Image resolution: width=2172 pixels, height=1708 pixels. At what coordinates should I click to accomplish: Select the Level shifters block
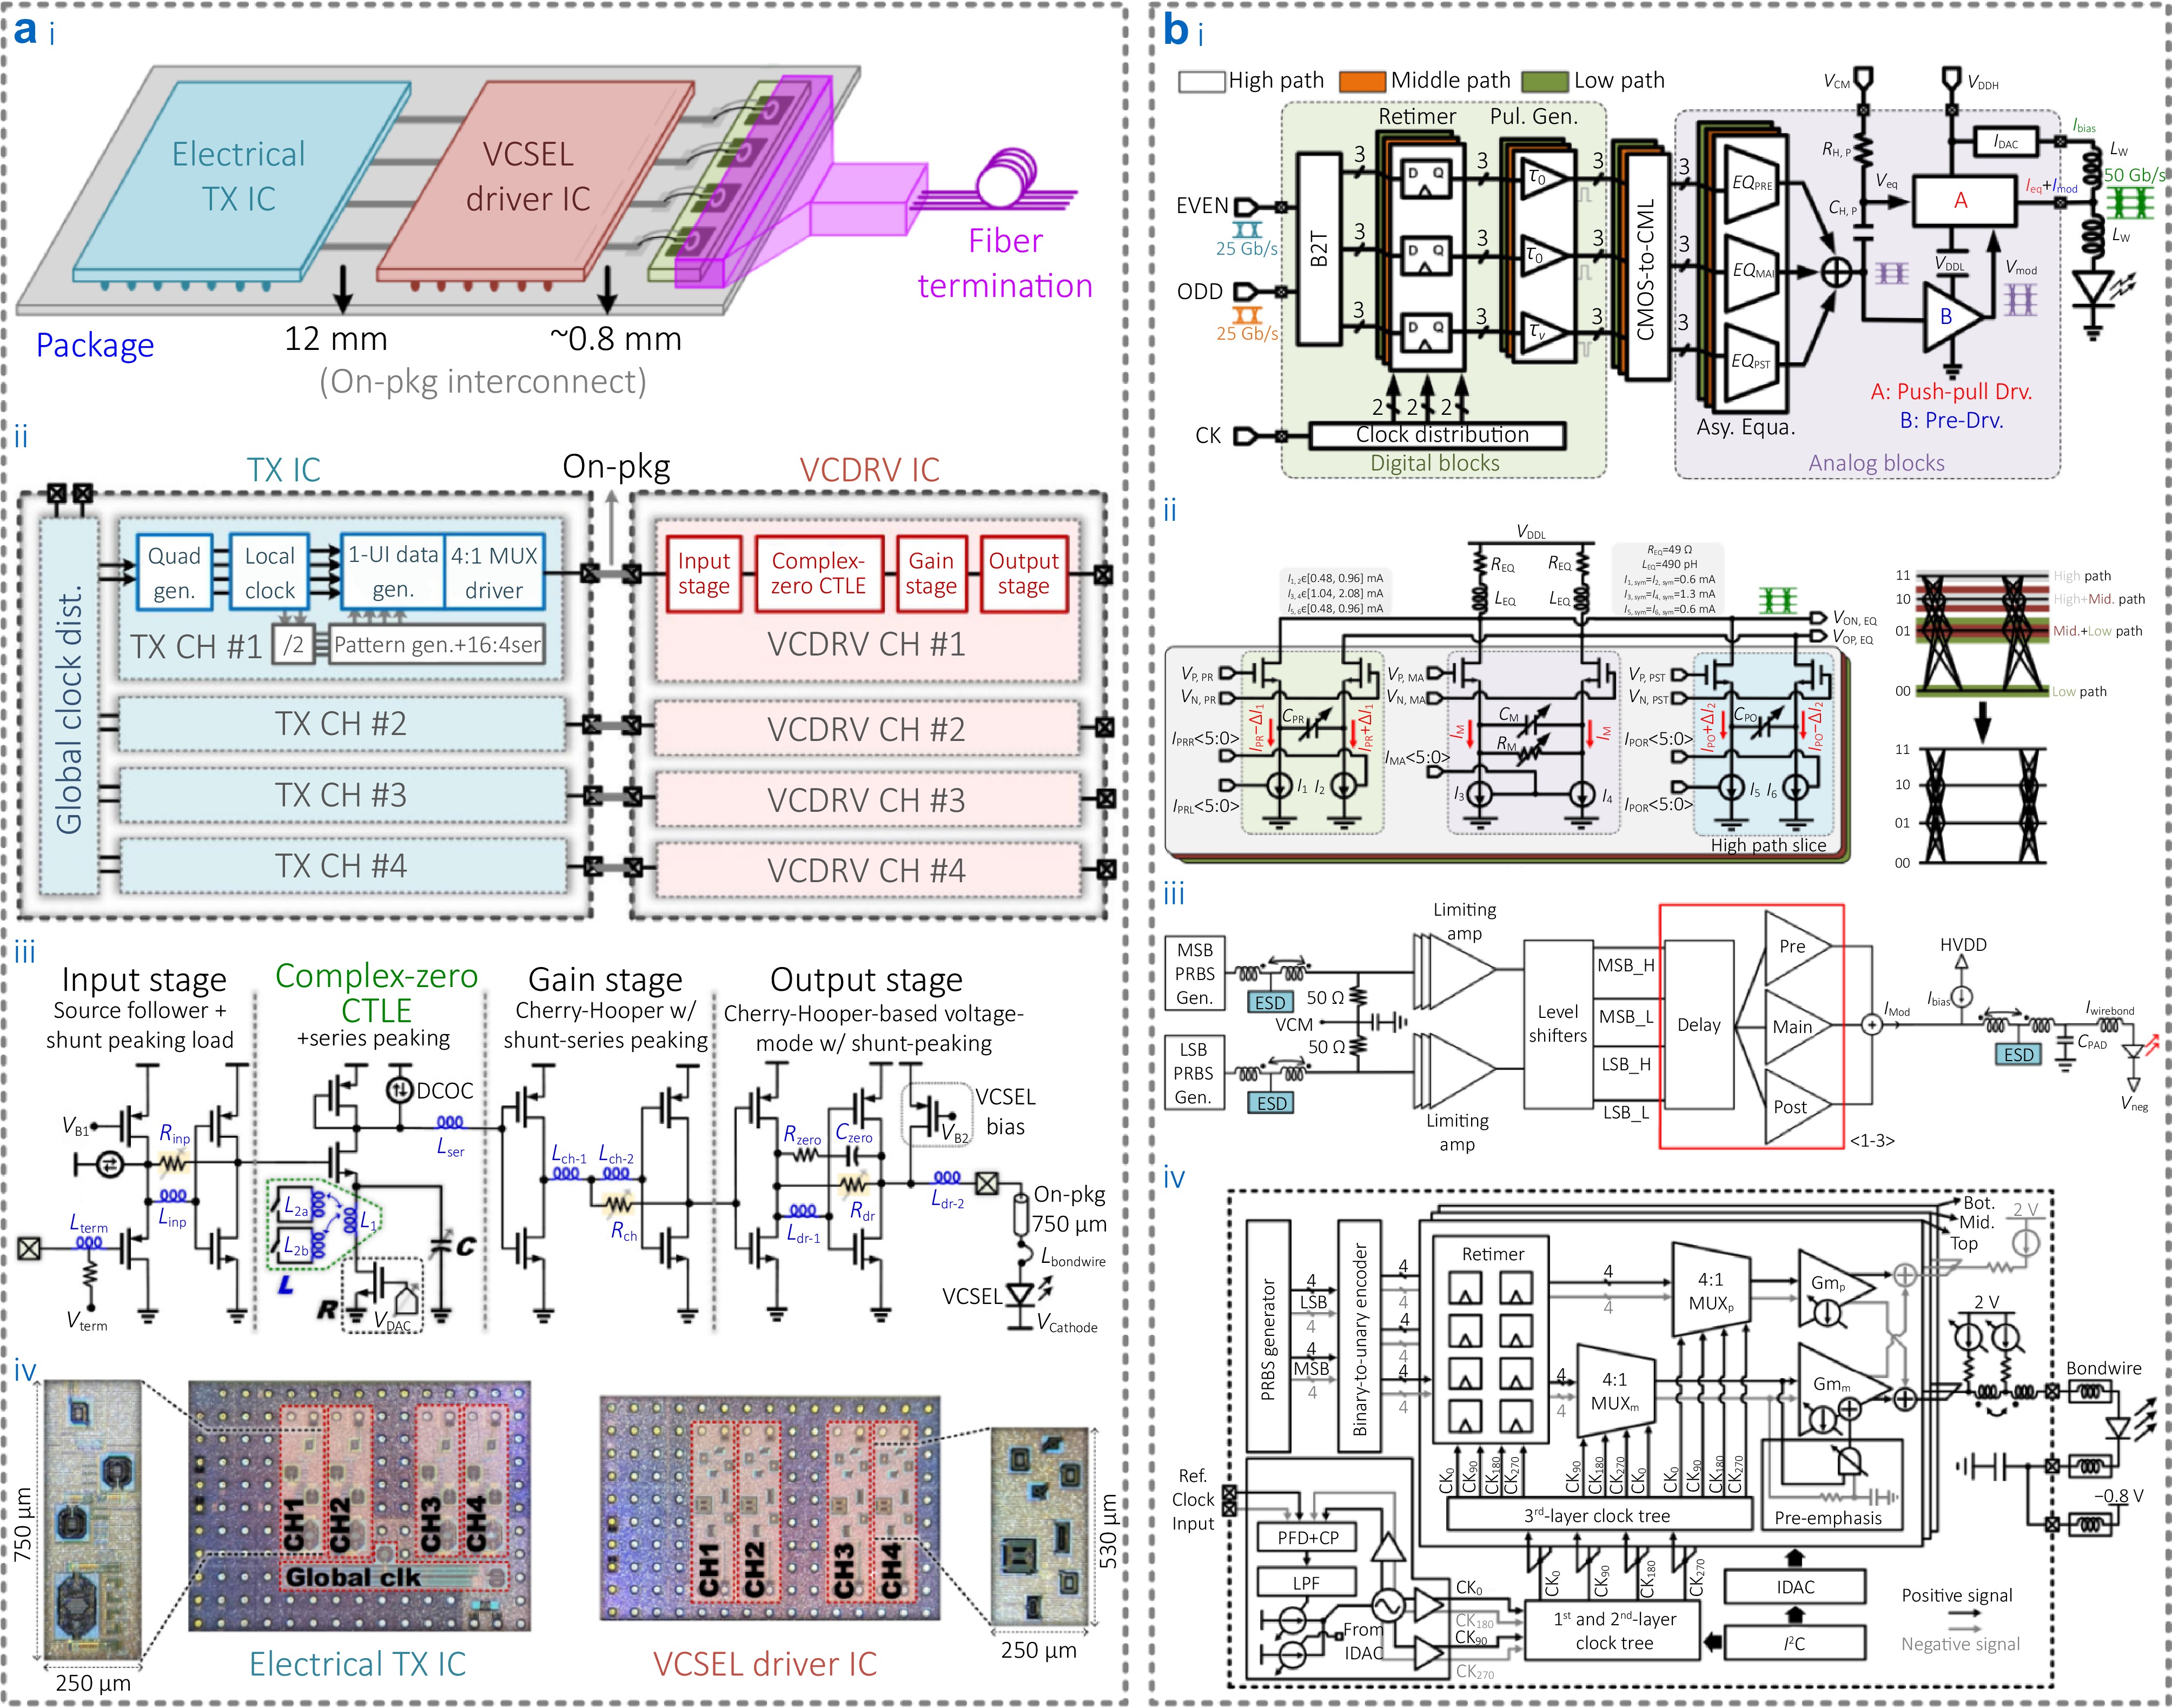(1557, 1024)
